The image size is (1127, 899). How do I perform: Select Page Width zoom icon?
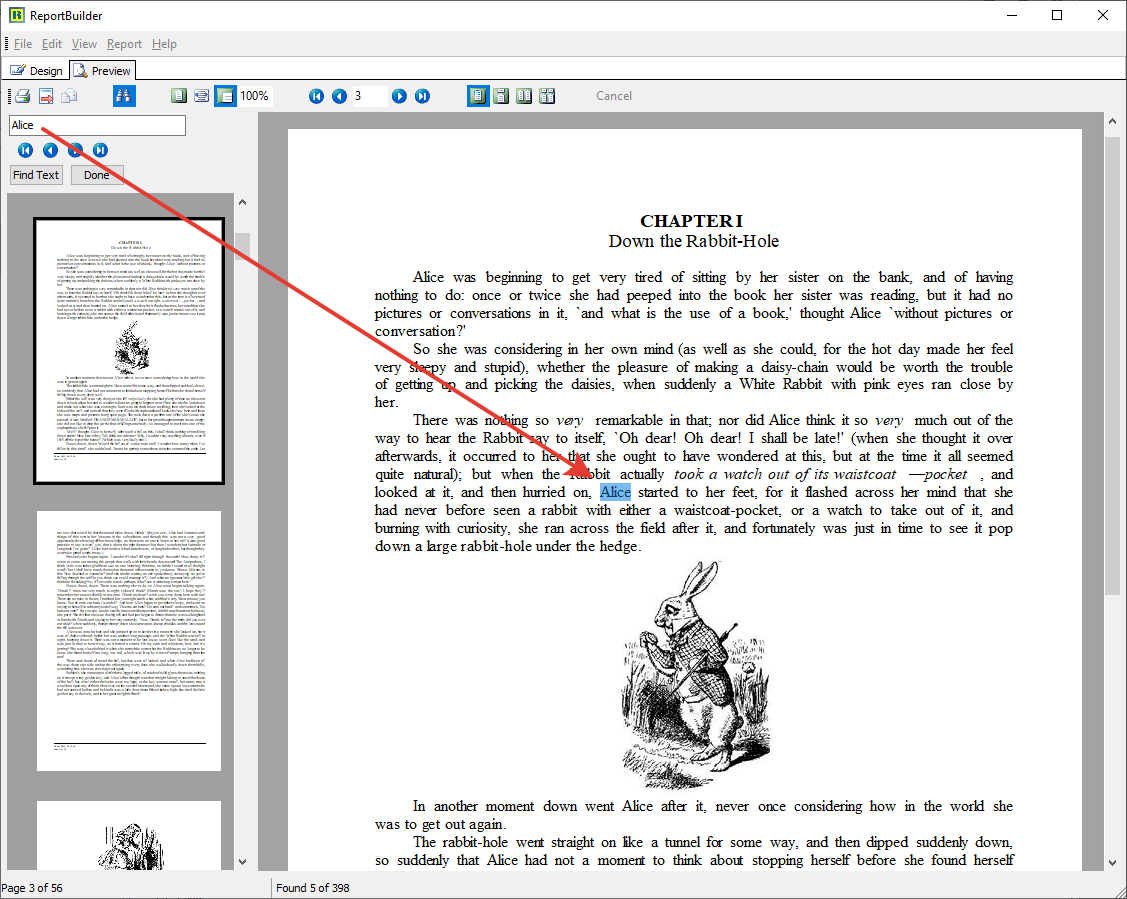[202, 96]
